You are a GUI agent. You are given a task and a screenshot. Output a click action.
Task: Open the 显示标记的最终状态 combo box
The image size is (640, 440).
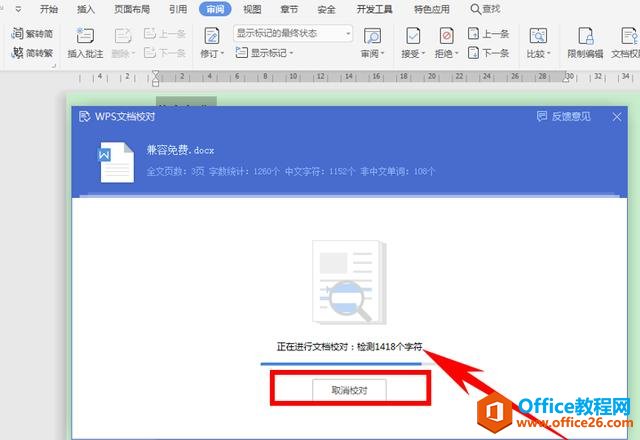click(x=293, y=33)
